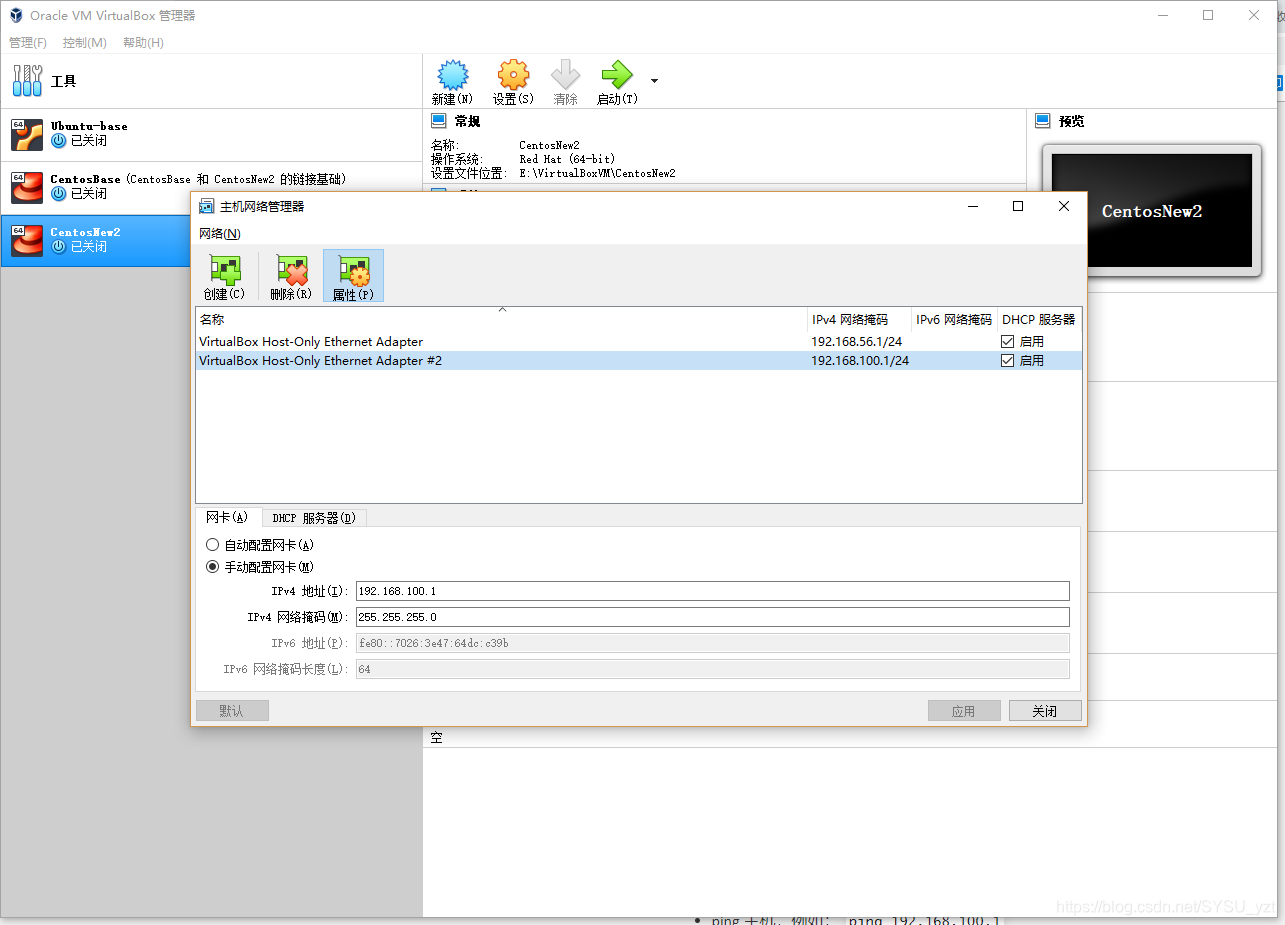The image size is (1285, 925).
Task: Toggle DHCP for Host-Only Ethernet Adapter
Action: (x=1008, y=342)
